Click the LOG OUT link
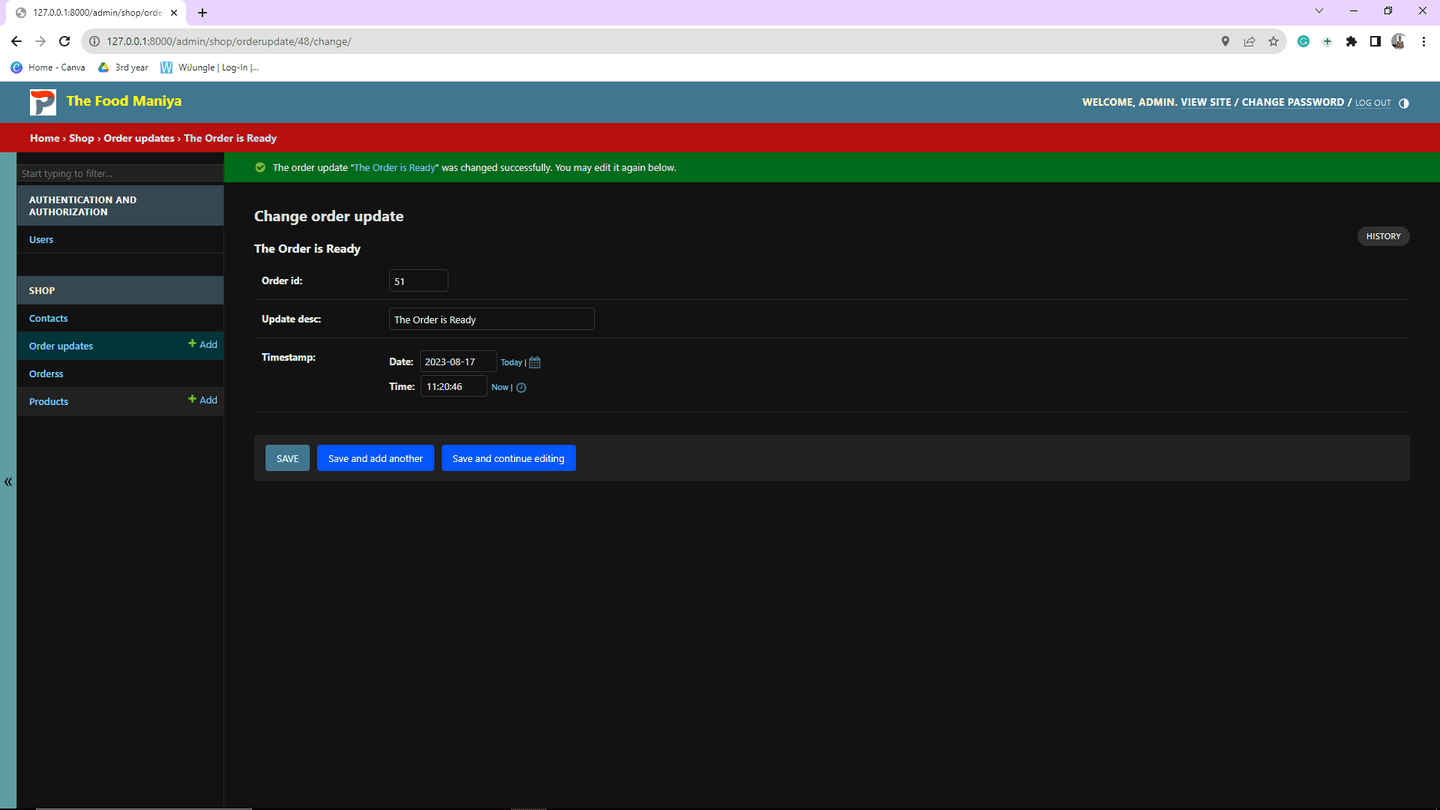The width and height of the screenshot is (1440, 810). (x=1373, y=103)
